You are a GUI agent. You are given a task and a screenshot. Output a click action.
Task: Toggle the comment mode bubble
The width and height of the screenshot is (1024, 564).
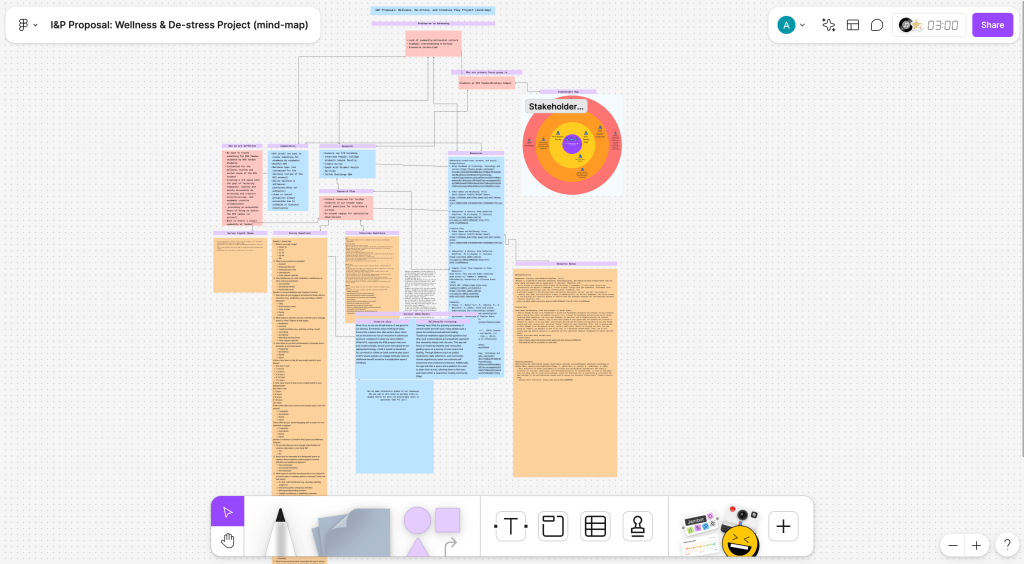[877, 25]
